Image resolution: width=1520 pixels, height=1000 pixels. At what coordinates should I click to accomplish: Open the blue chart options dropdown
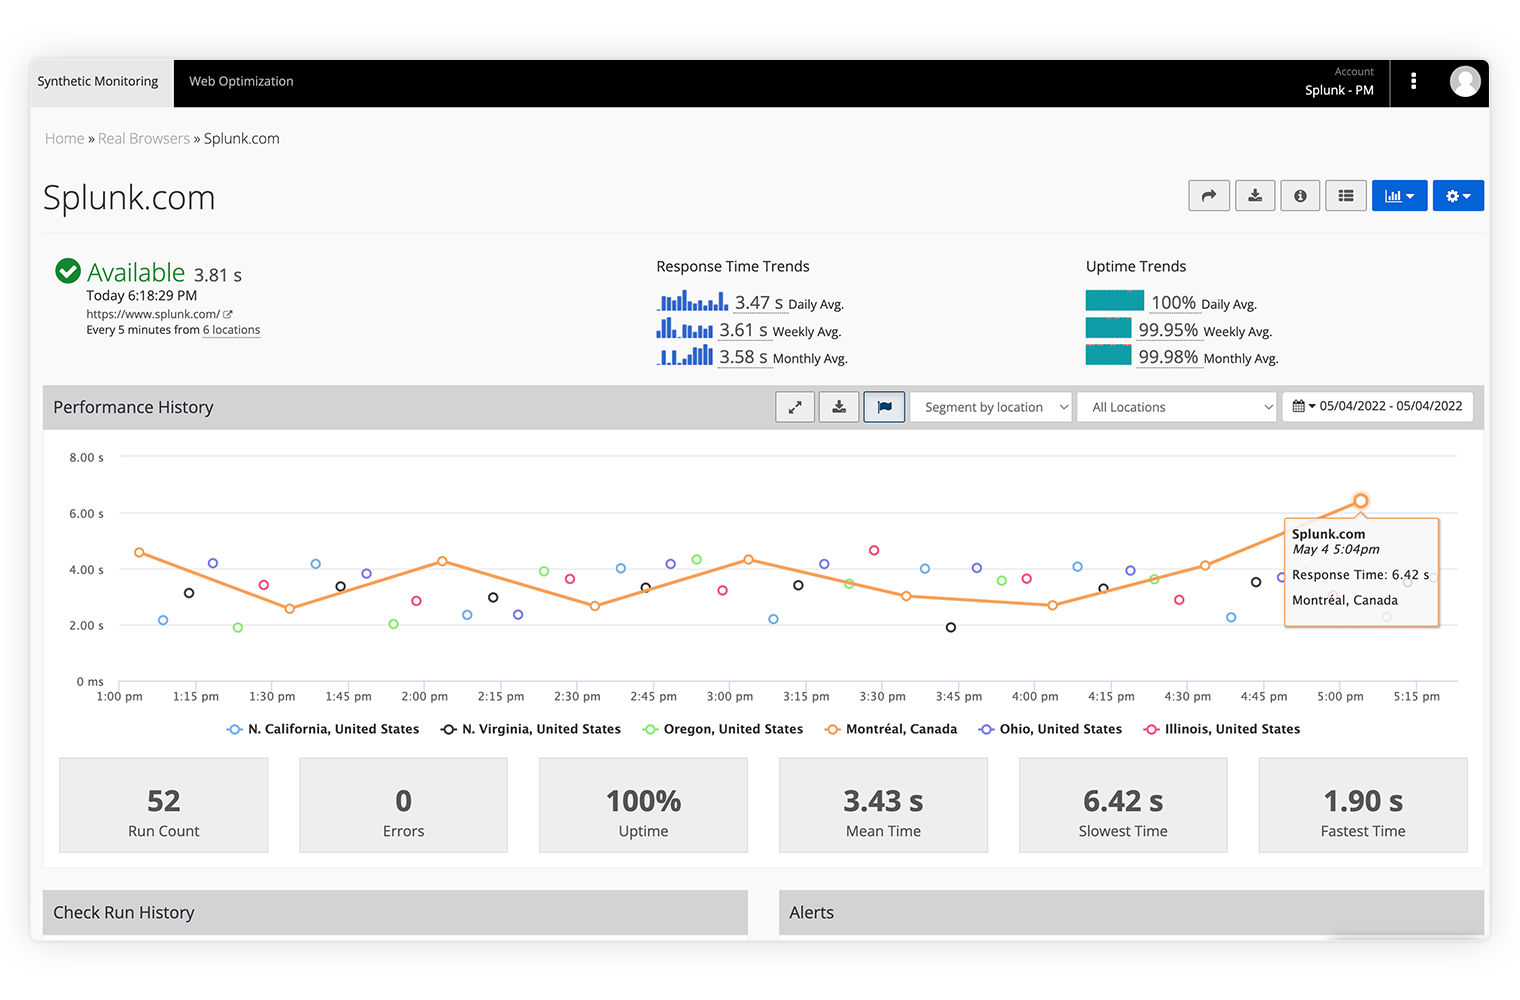1399,196
